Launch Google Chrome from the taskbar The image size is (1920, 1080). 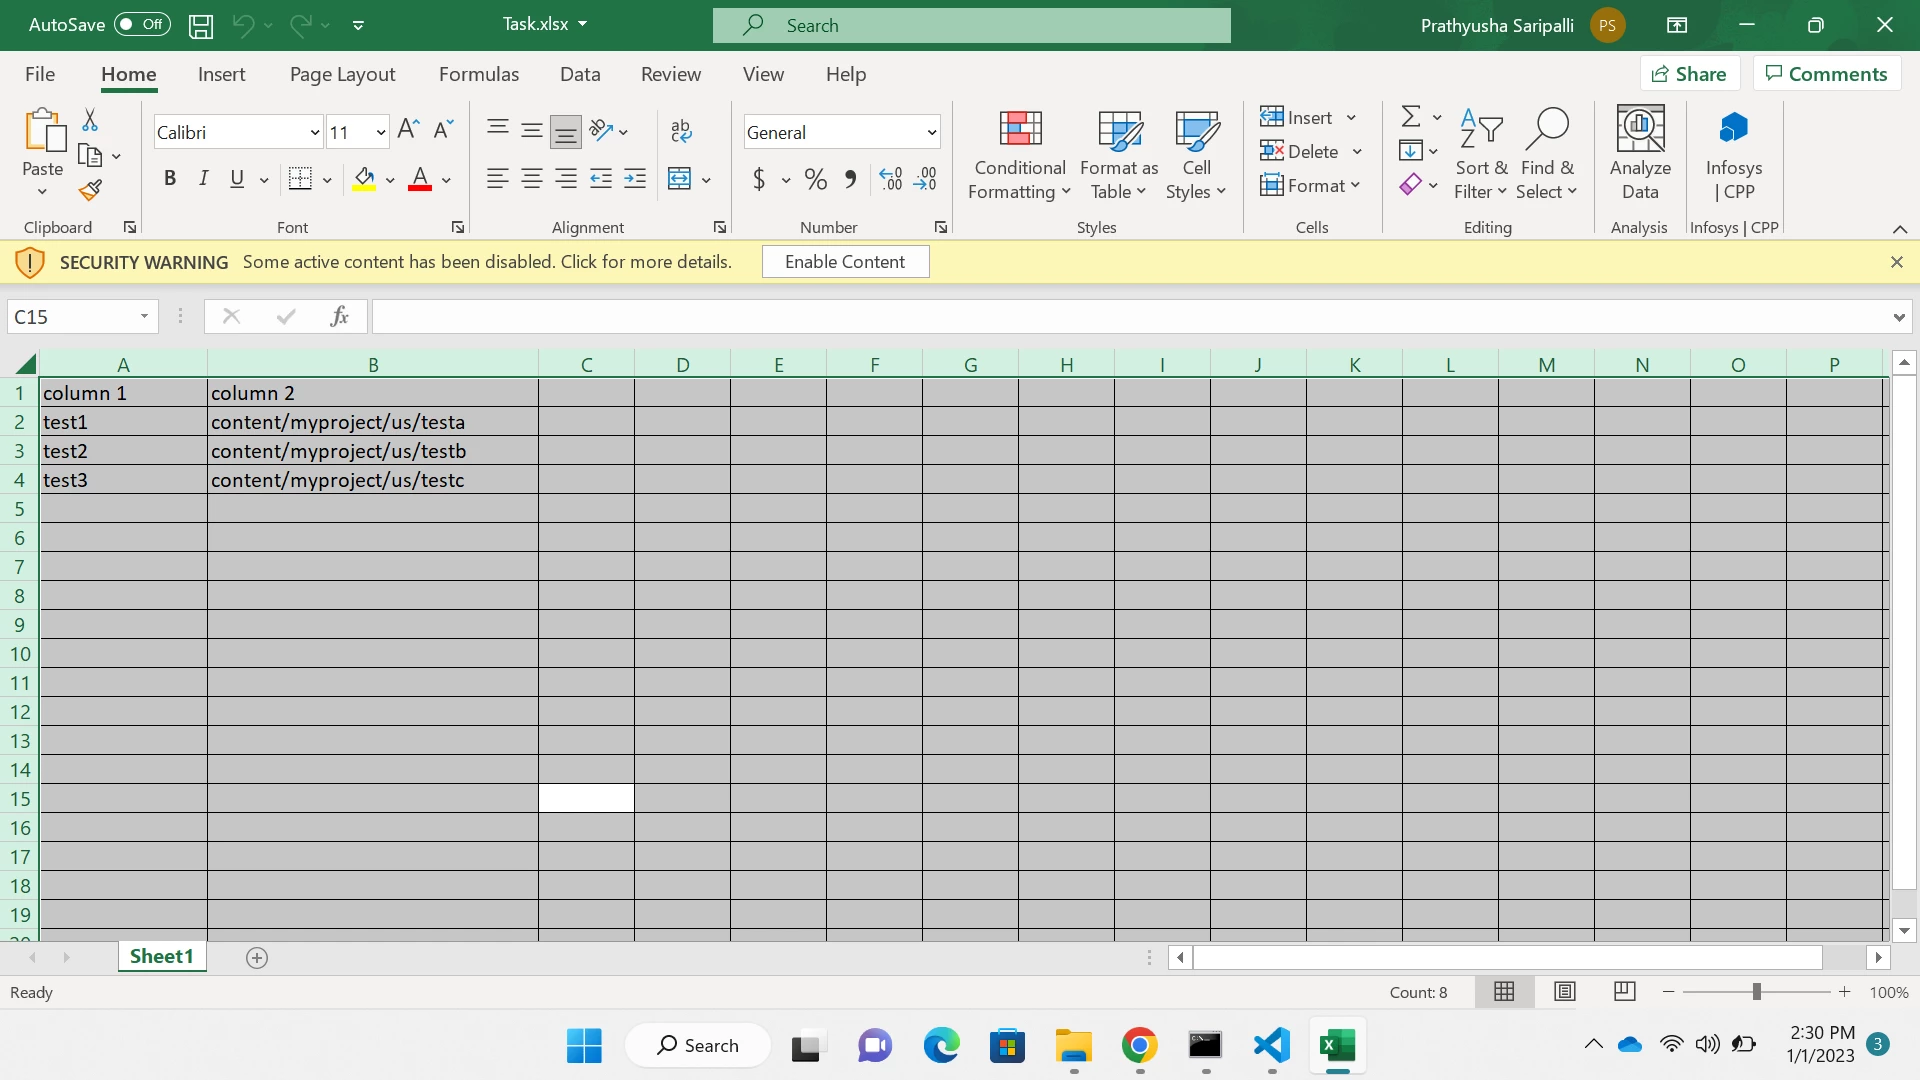[1139, 1046]
